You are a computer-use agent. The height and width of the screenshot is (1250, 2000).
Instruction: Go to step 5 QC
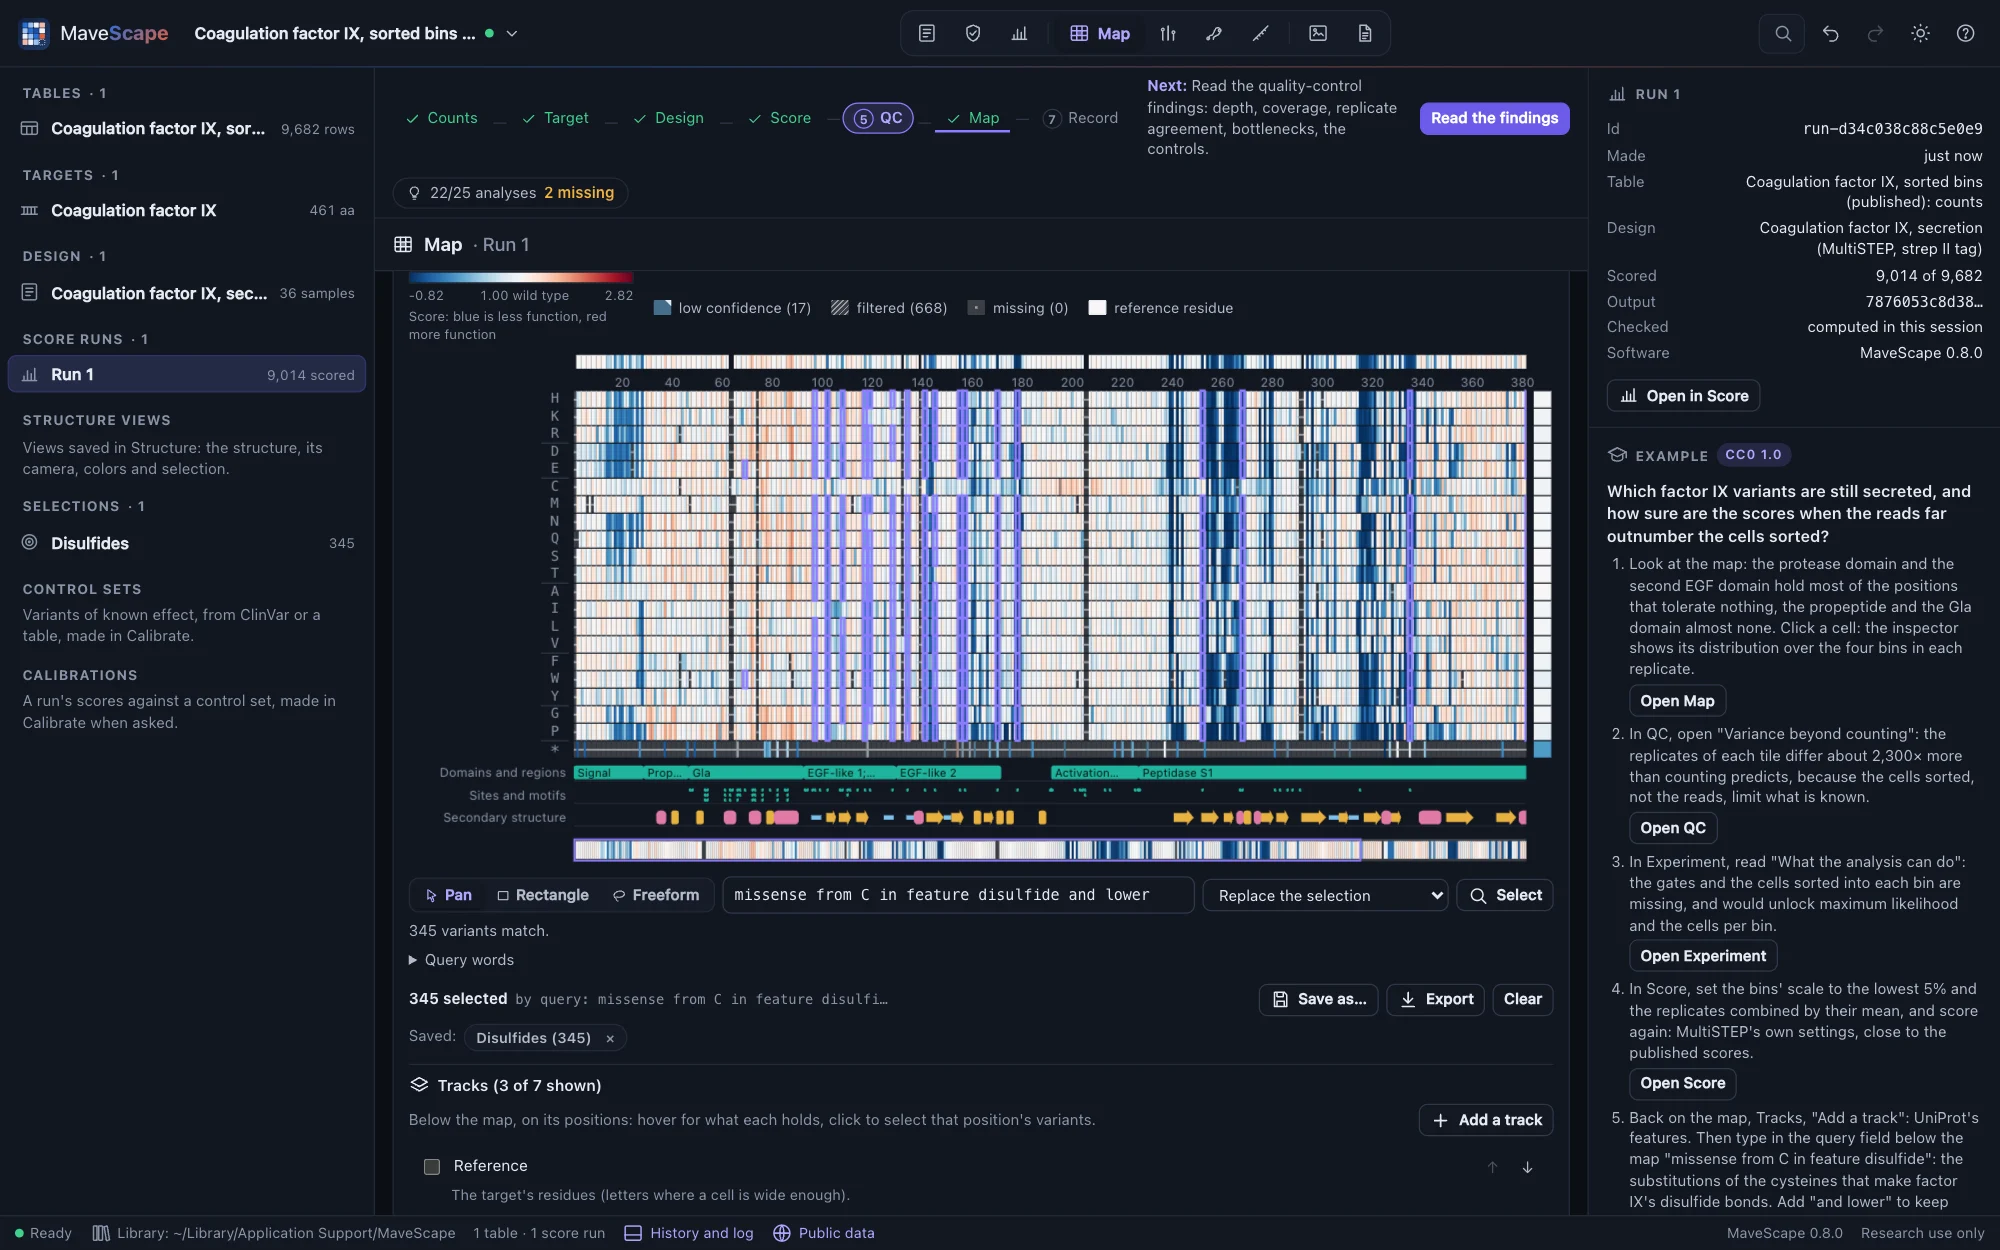point(878,118)
